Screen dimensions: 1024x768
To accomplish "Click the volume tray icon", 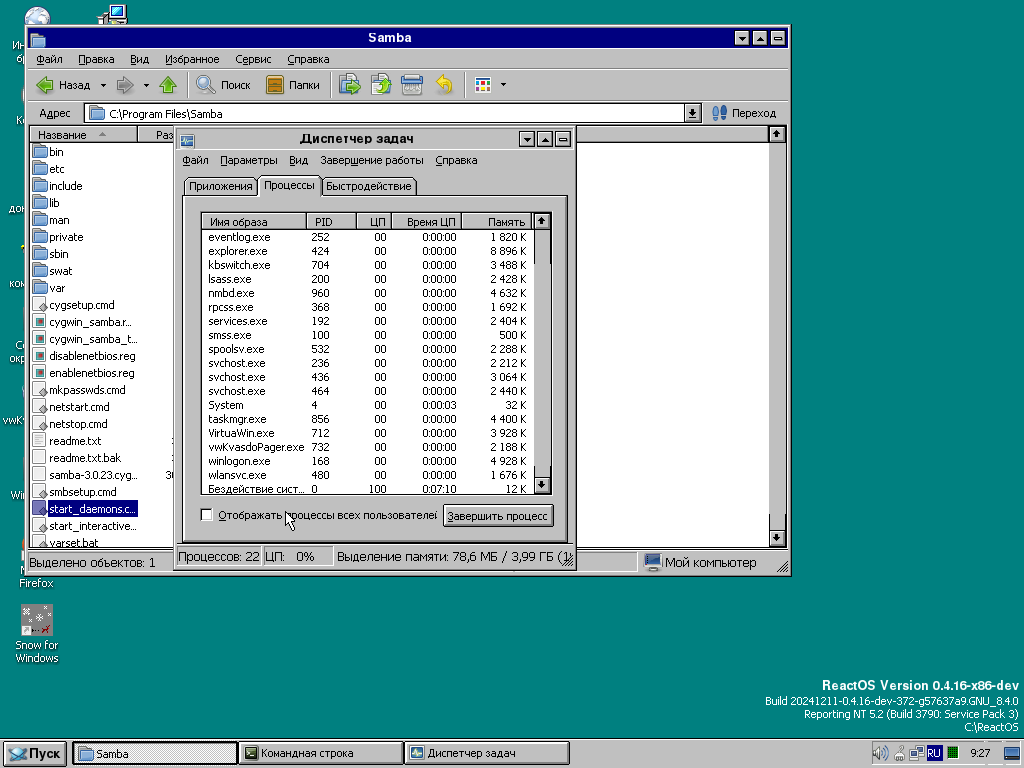I will coord(880,753).
